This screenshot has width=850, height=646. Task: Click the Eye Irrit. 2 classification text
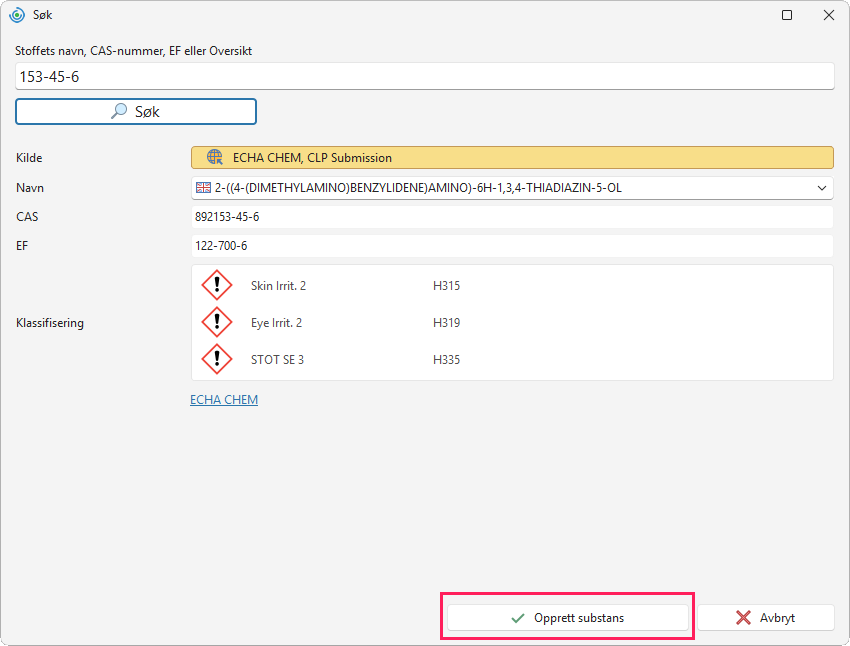pyautogui.click(x=276, y=322)
